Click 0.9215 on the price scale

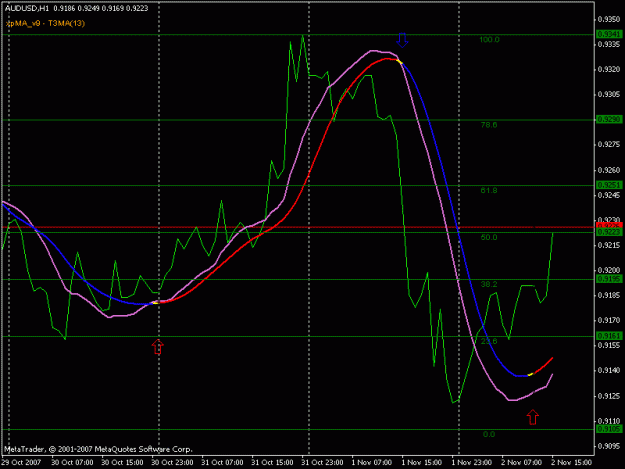point(609,245)
